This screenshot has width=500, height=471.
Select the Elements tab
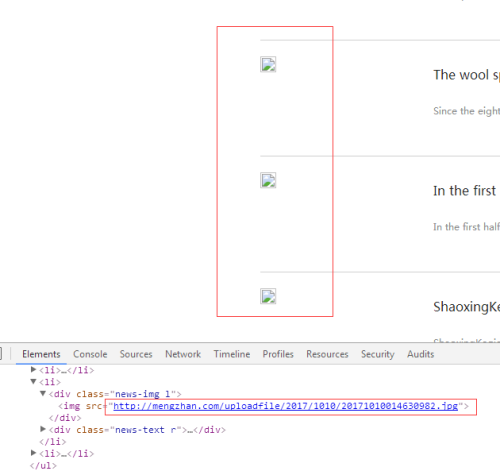(x=41, y=354)
